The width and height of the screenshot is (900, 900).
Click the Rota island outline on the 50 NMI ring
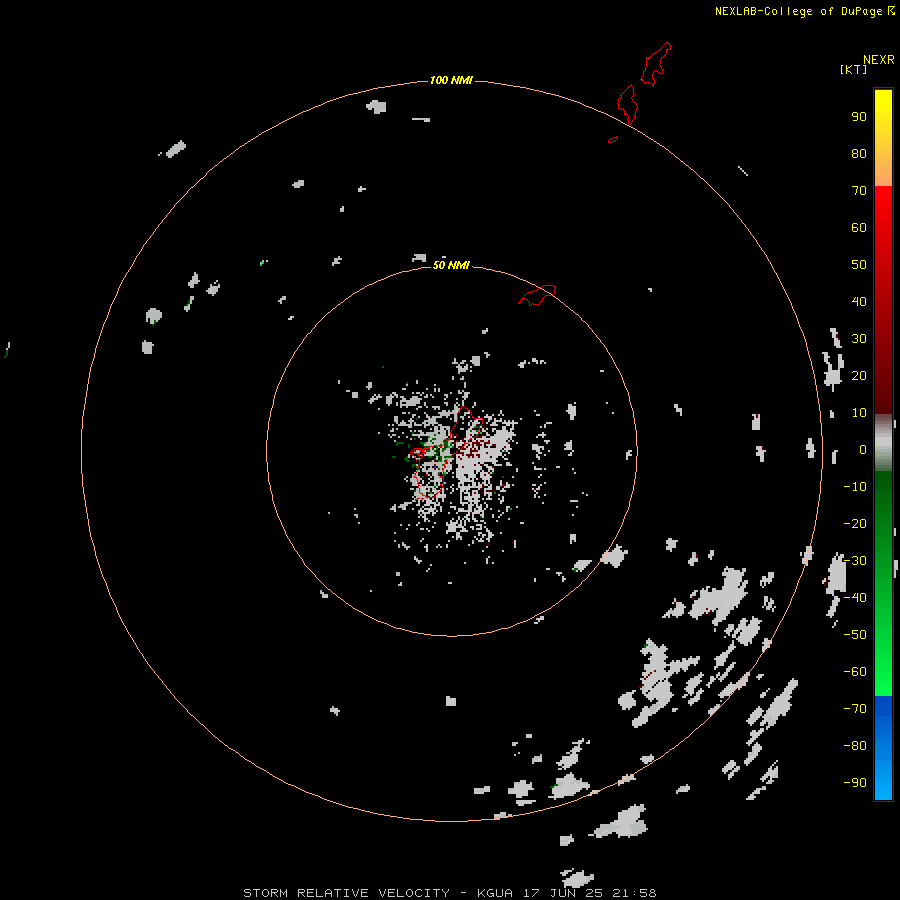tap(537, 295)
